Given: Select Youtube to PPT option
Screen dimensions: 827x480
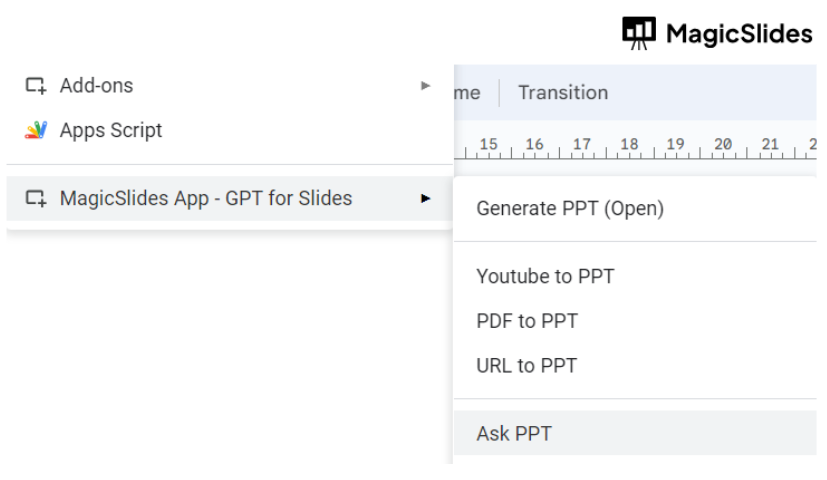Looking at the screenshot, I should pyautogui.click(x=545, y=276).
